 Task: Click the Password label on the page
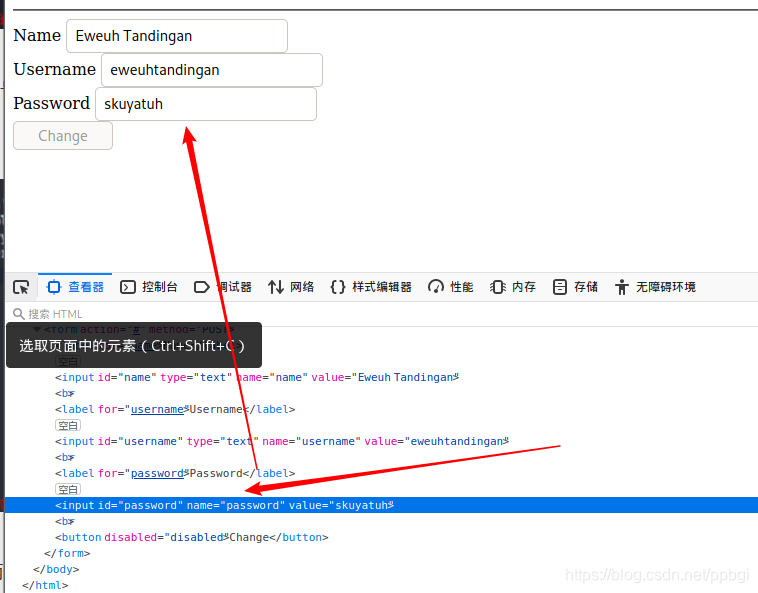point(52,103)
